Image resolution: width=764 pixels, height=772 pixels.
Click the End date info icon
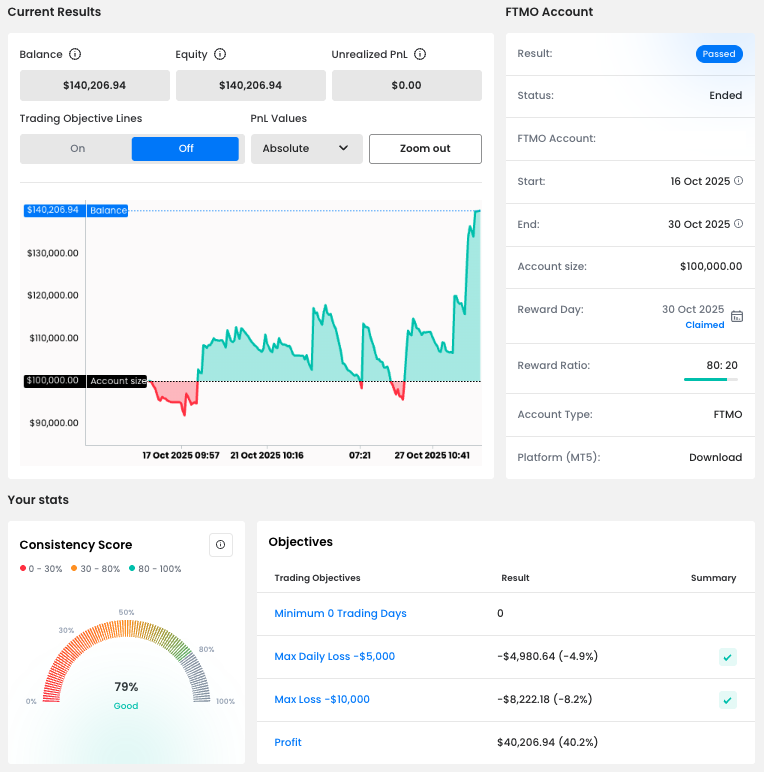739,224
